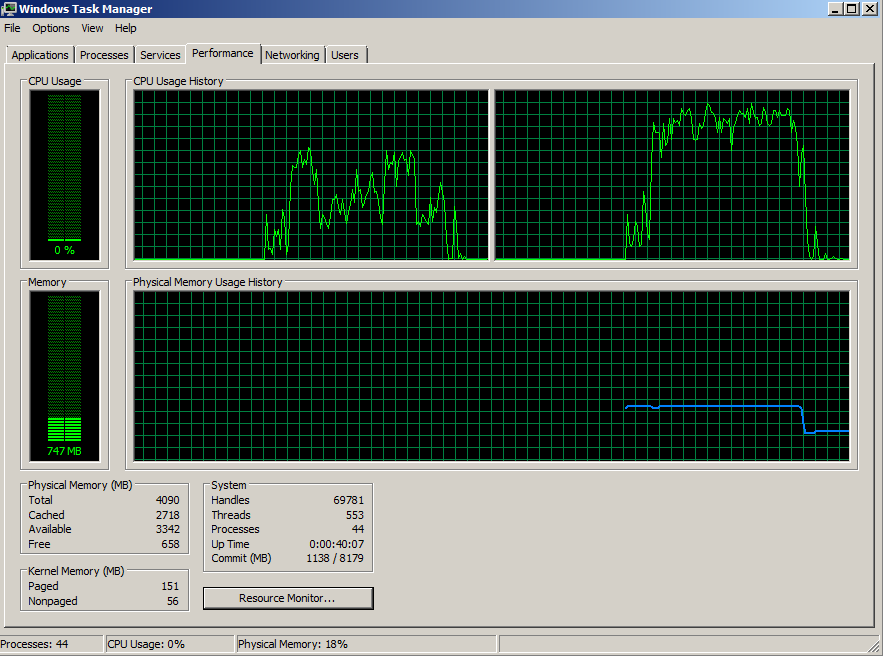Open the Options menu
Image resolution: width=883 pixels, height=656 pixels.
pyautogui.click(x=51, y=28)
